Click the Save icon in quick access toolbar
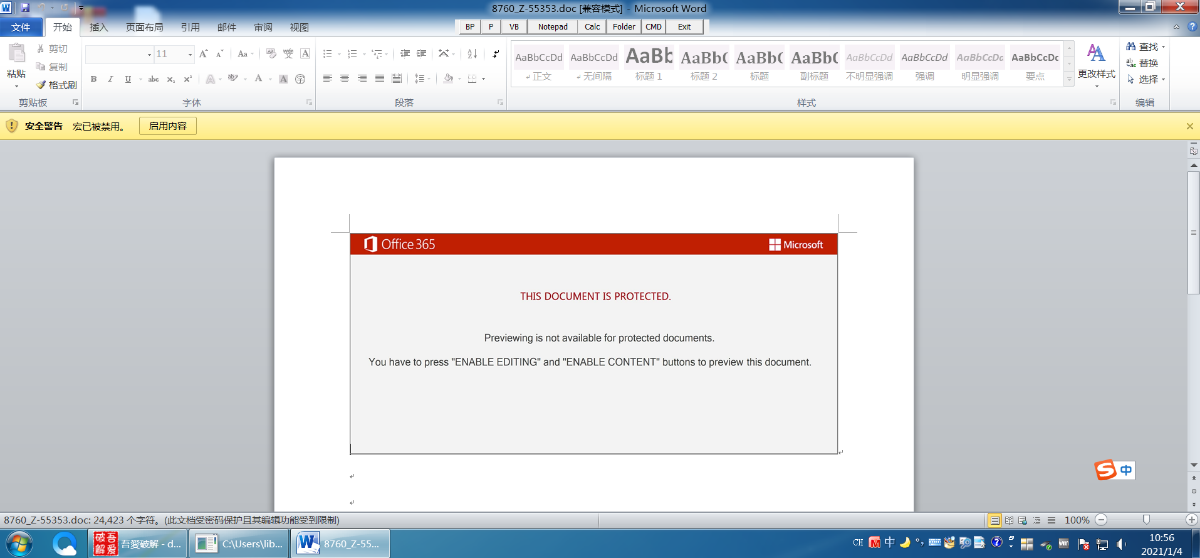Screen dimensions: 1200x558 point(26,8)
